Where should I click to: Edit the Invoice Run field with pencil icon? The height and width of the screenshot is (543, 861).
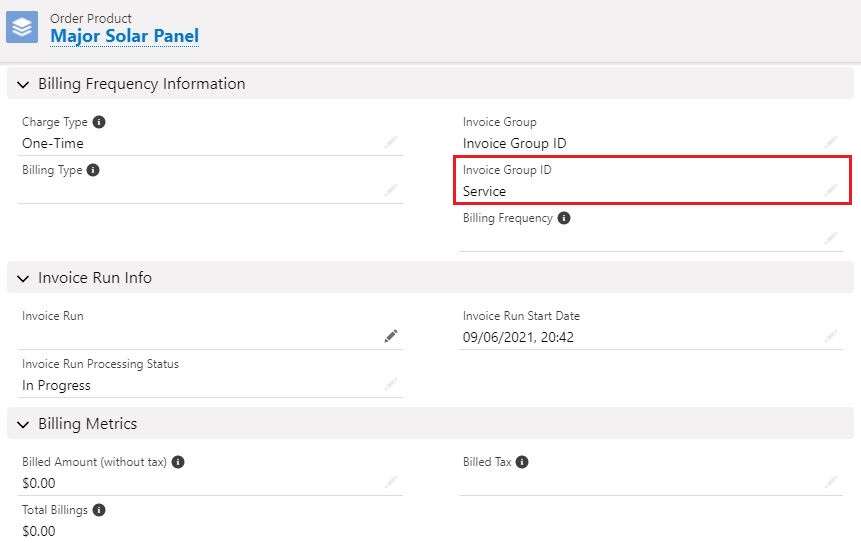[x=391, y=336]
